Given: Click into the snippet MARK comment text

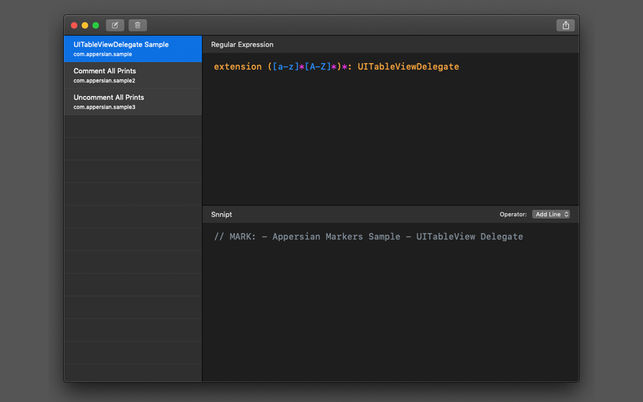Looking at the screenshot, I should click(368, 237).
